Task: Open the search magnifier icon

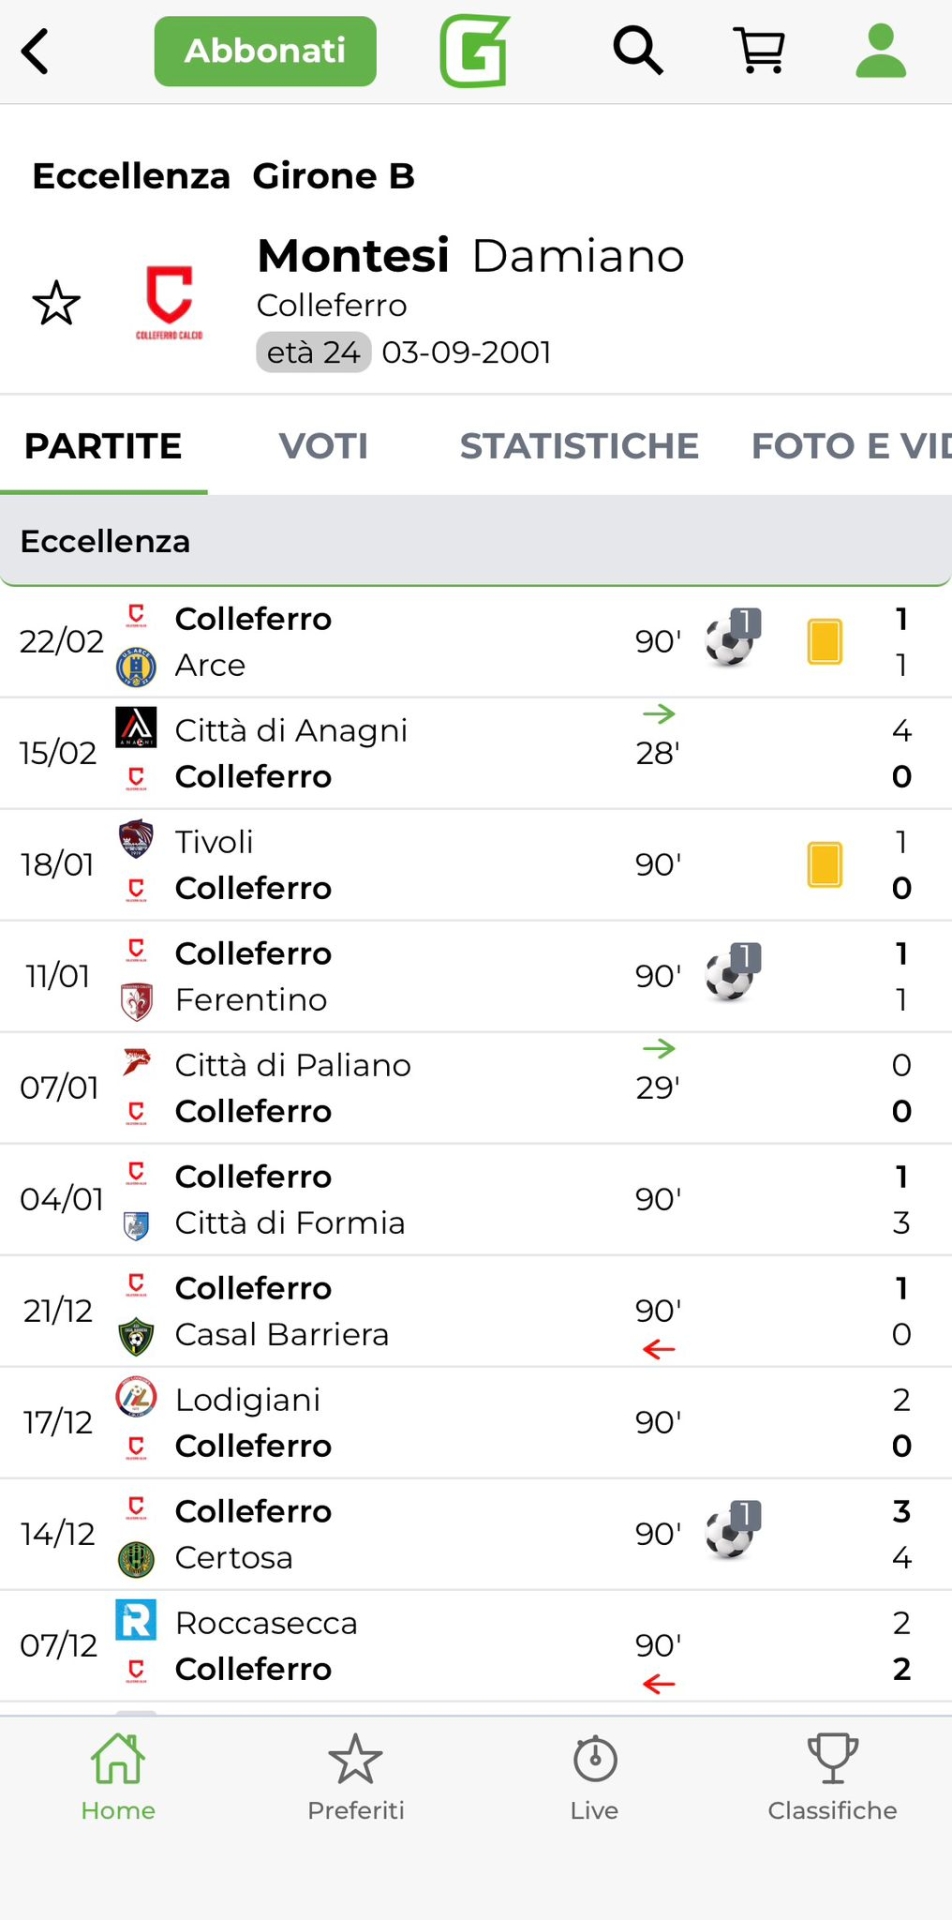Action: tap(638, 51)
